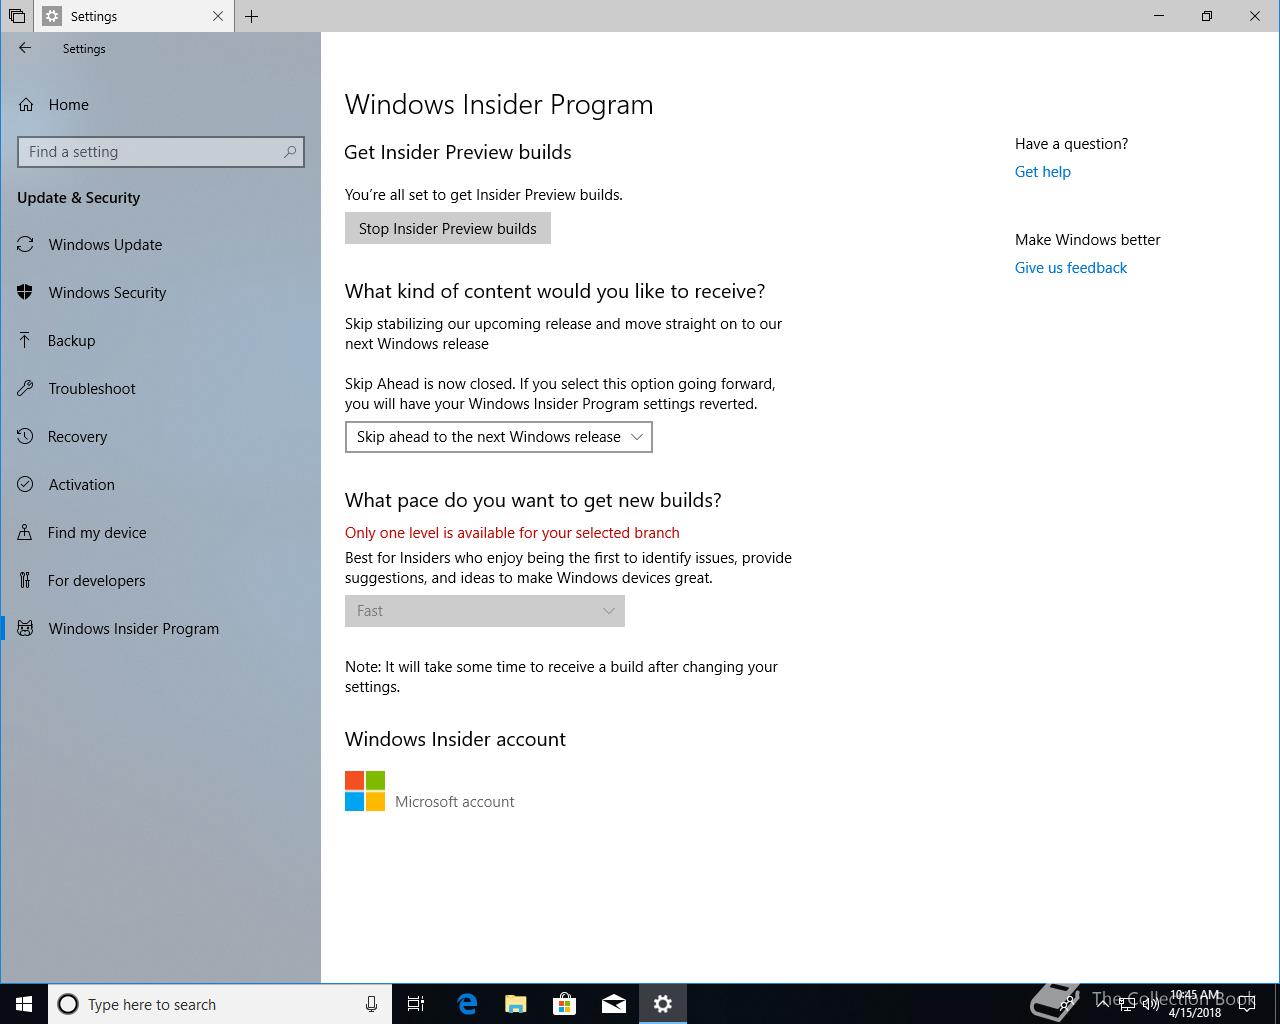Click the Type here to search box

218,1004
